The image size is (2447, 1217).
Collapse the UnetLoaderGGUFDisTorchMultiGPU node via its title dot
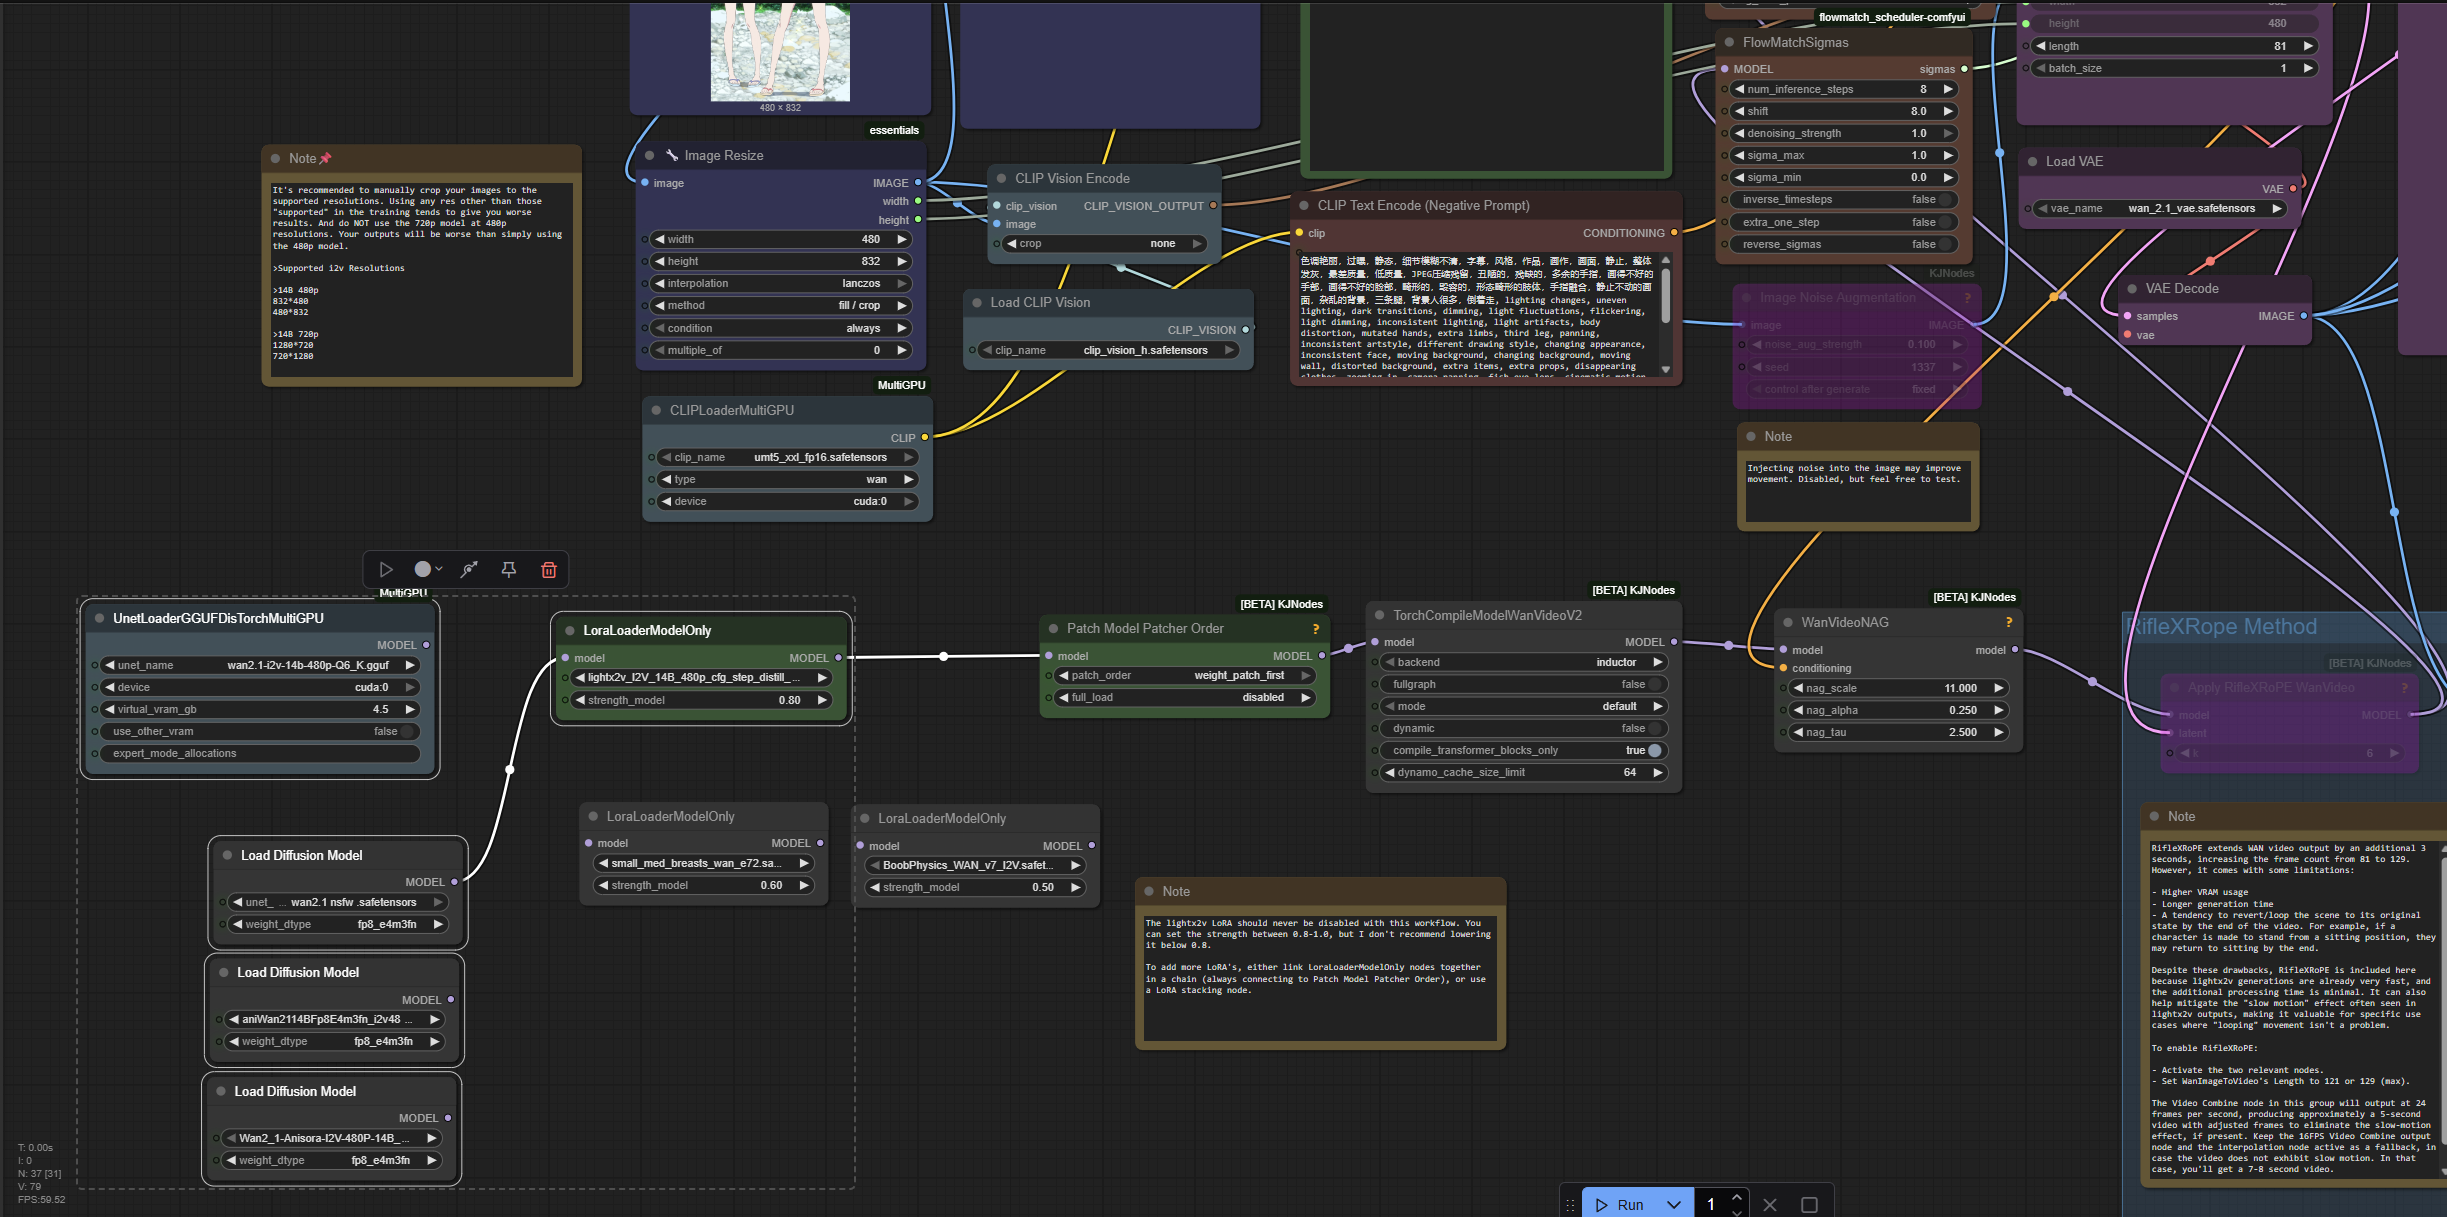100,618
